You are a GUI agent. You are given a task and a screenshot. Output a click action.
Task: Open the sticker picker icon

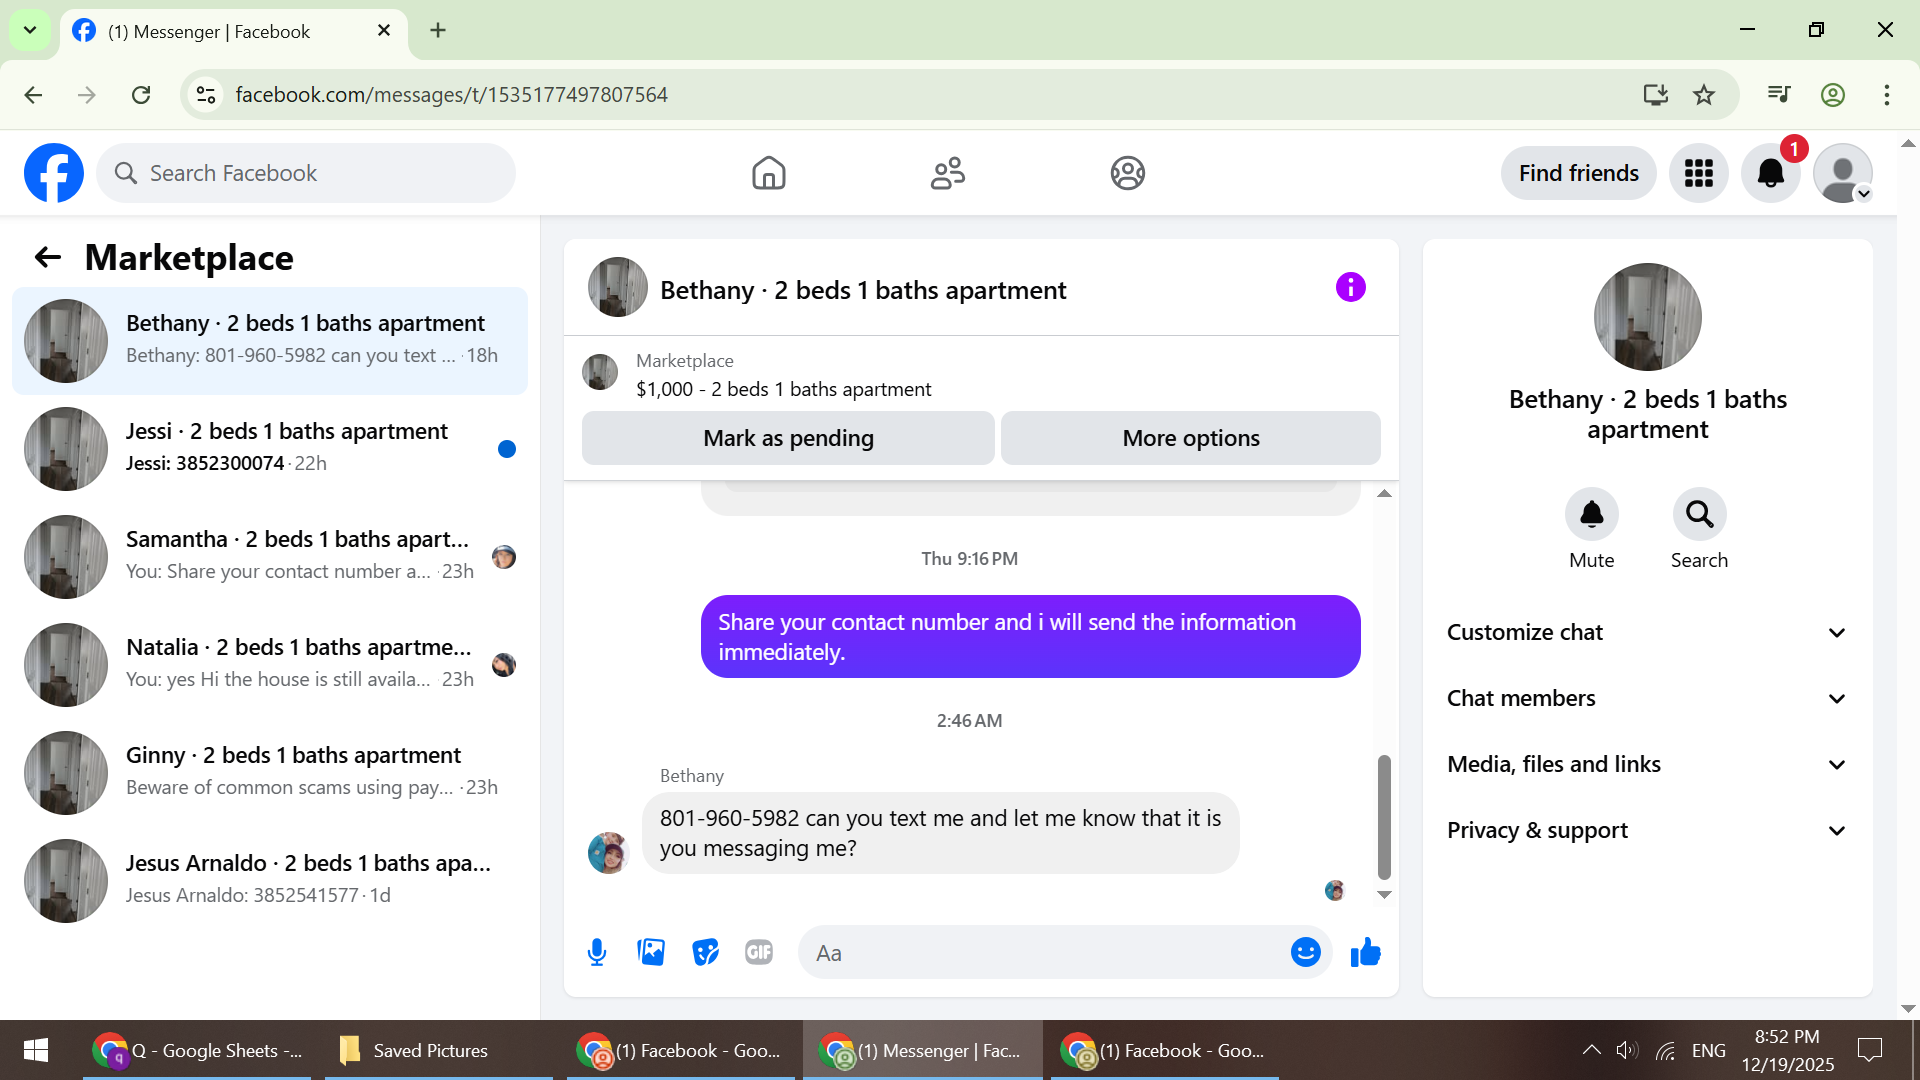click(705, 952)
